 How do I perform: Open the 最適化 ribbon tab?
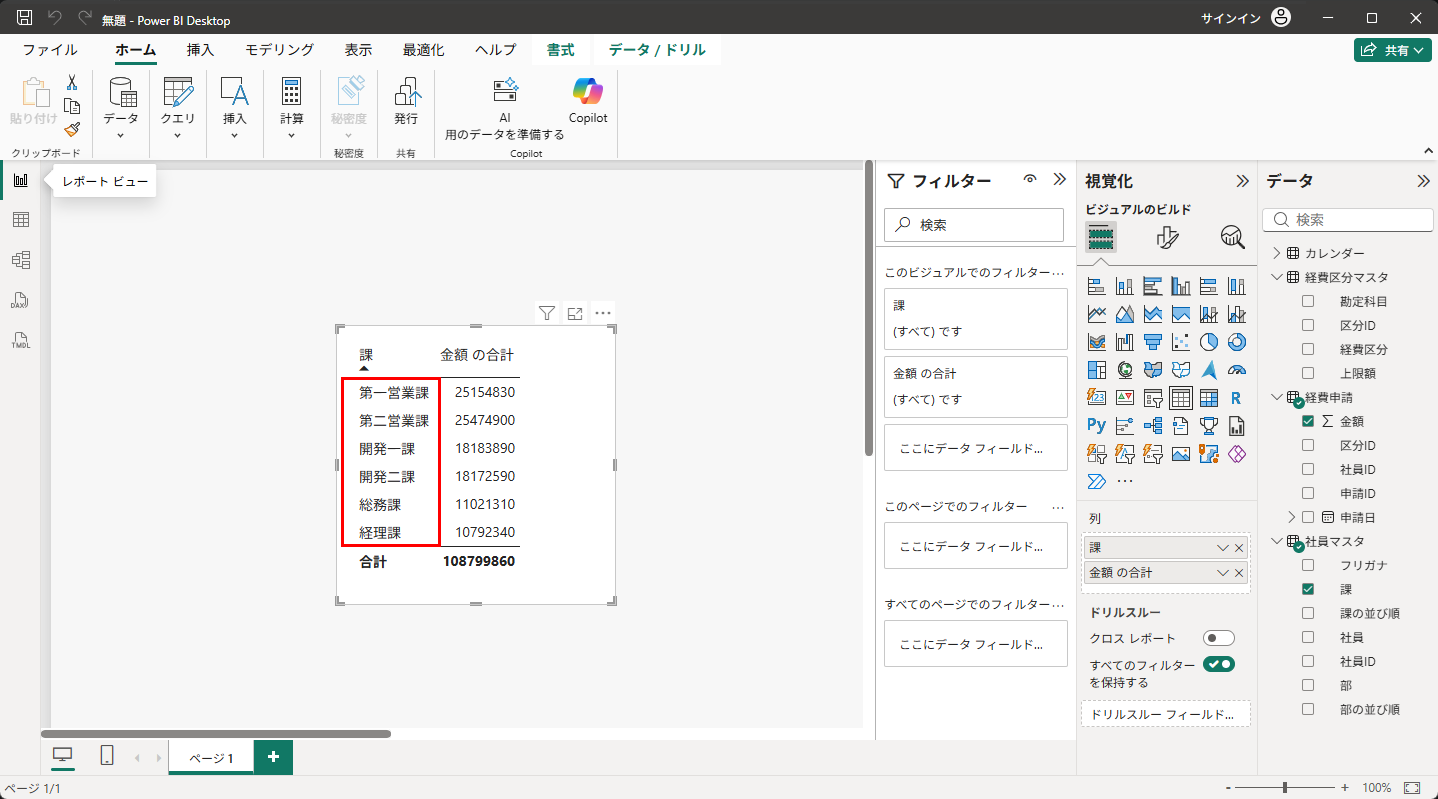tap(424, 50)
